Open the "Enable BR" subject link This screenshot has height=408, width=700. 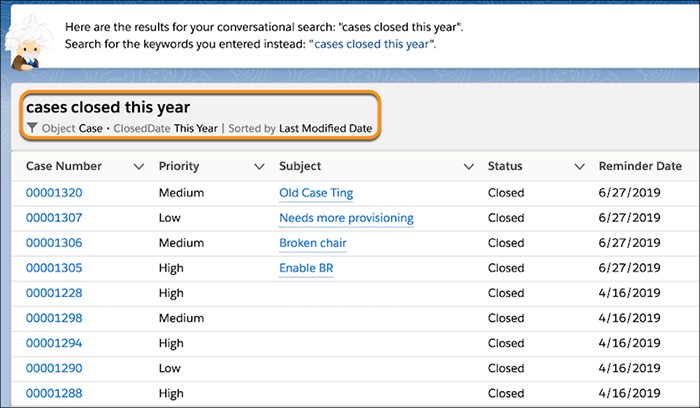click(x=306, y=268)
